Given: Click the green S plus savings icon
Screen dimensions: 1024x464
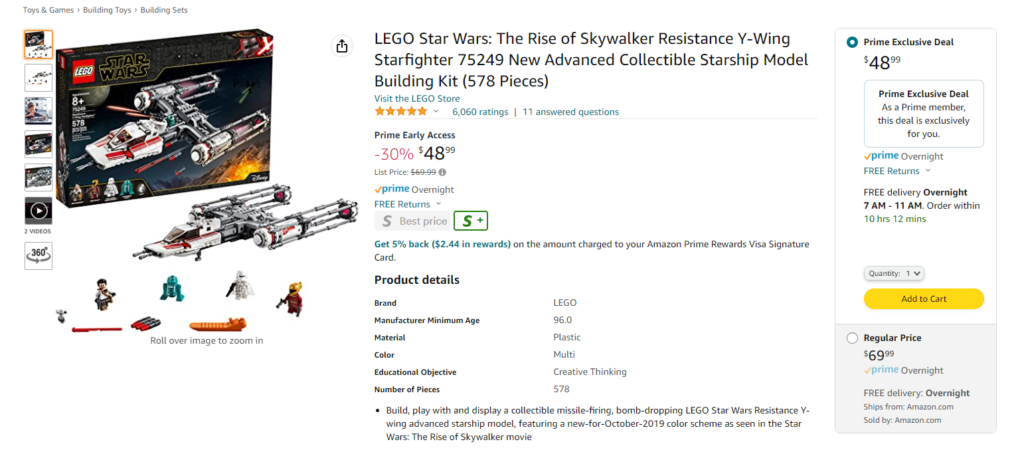Looking at the screenshot, I should pos(471,221).
